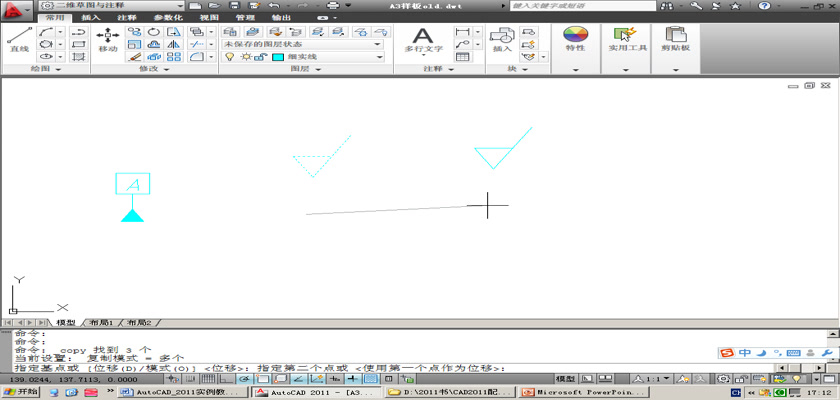Click Save icon in quick access toolbar
Screen dimensions: 840x400
234,5
